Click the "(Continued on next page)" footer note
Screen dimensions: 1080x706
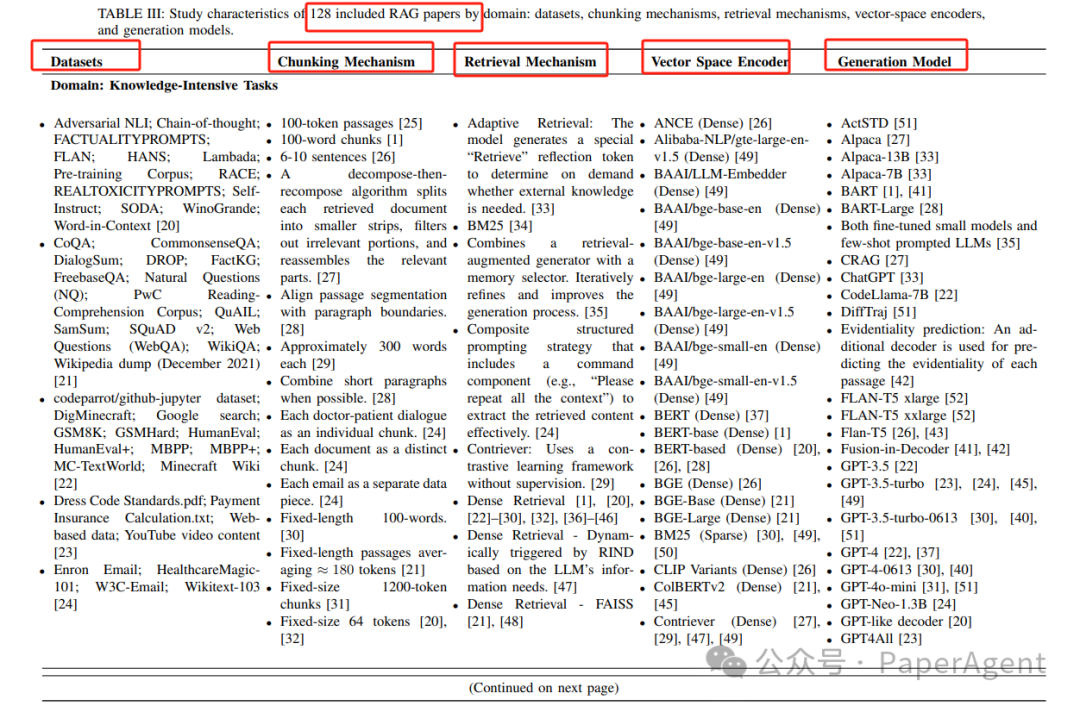[543, 687]
